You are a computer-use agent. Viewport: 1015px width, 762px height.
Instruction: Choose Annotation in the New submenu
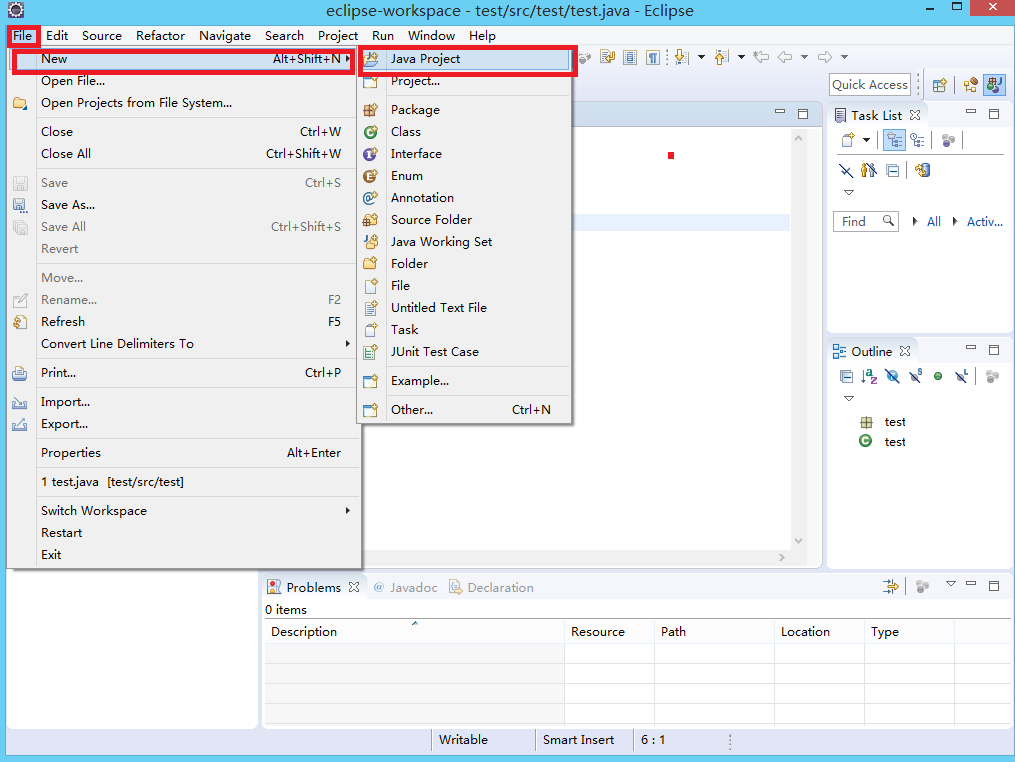(x=465, y=197)
